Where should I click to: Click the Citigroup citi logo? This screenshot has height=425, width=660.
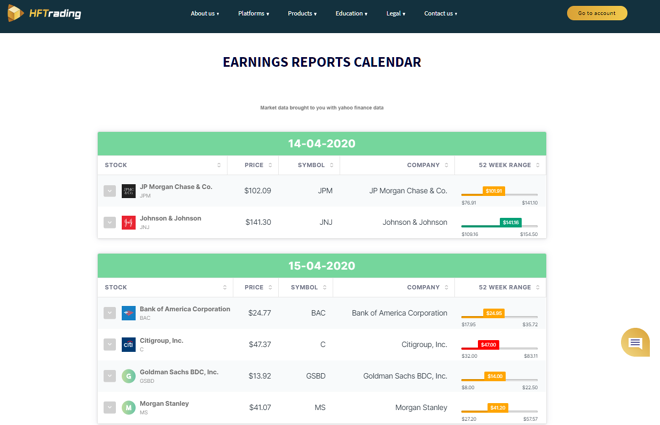128,345
